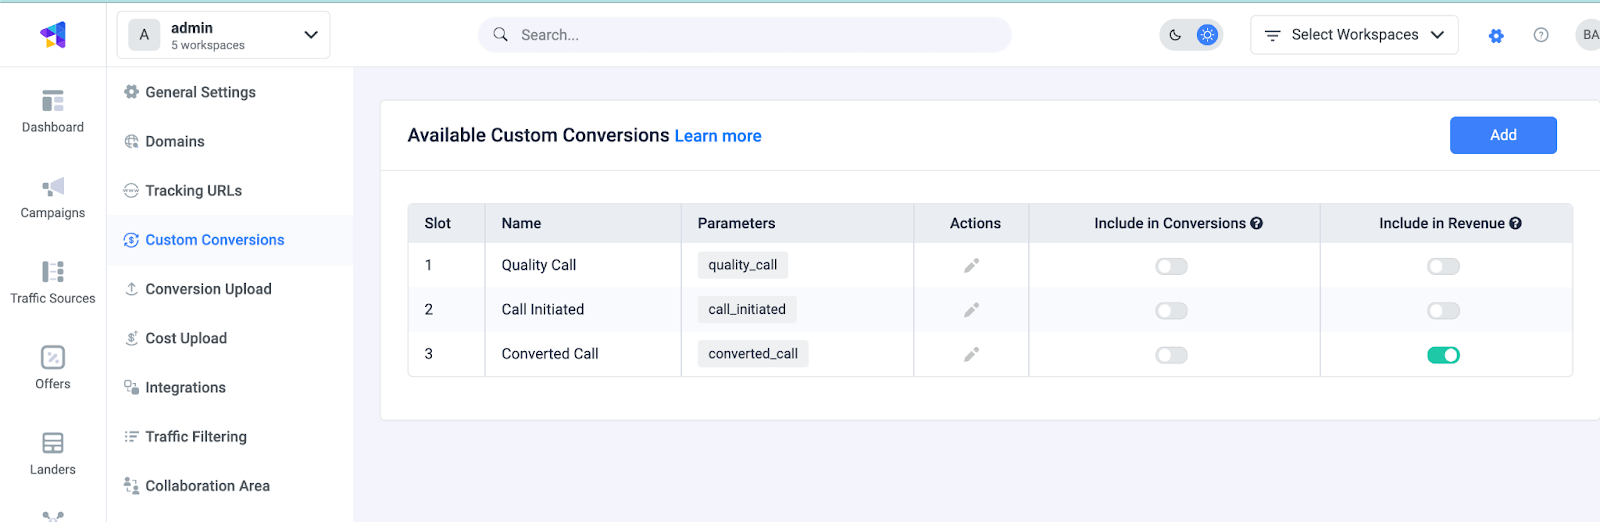The width and height of the screenshot is (1600, 522).
Task: Click the call_initiated parameter tag
Action: [x=747, y=309]
